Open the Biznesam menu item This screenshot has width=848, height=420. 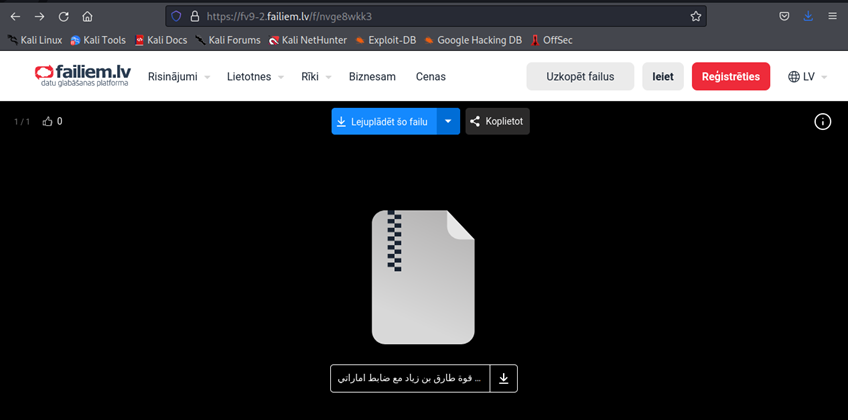pyautogui.click(x=372, y=77)
